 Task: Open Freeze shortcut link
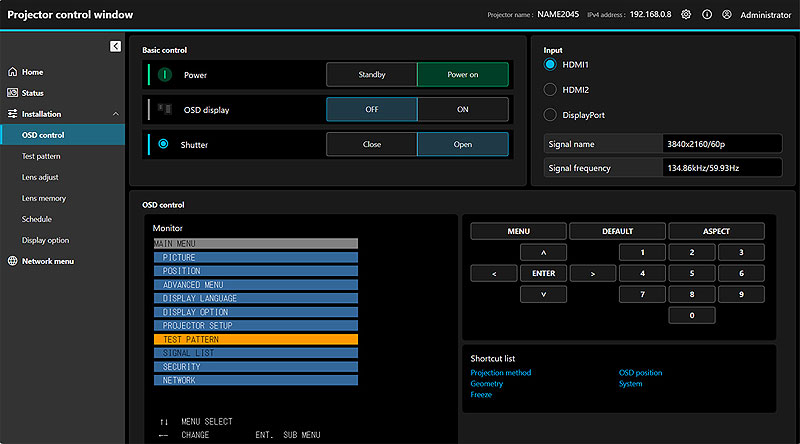pos(481,394)
